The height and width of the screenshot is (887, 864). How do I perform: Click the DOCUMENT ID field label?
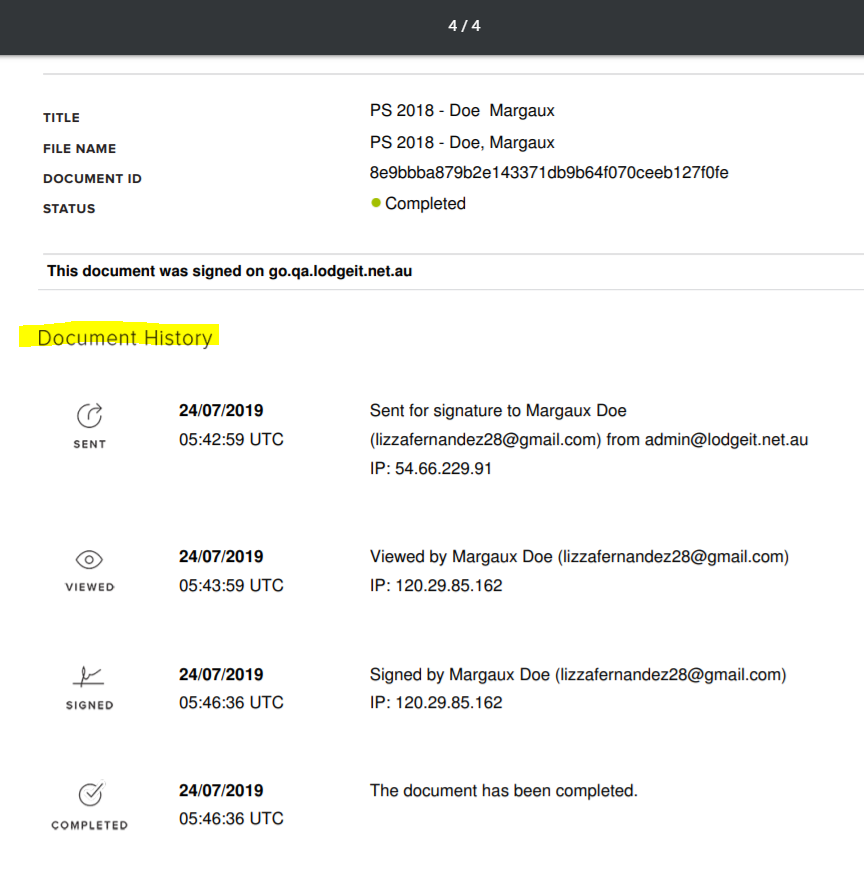tap(92, 178)
